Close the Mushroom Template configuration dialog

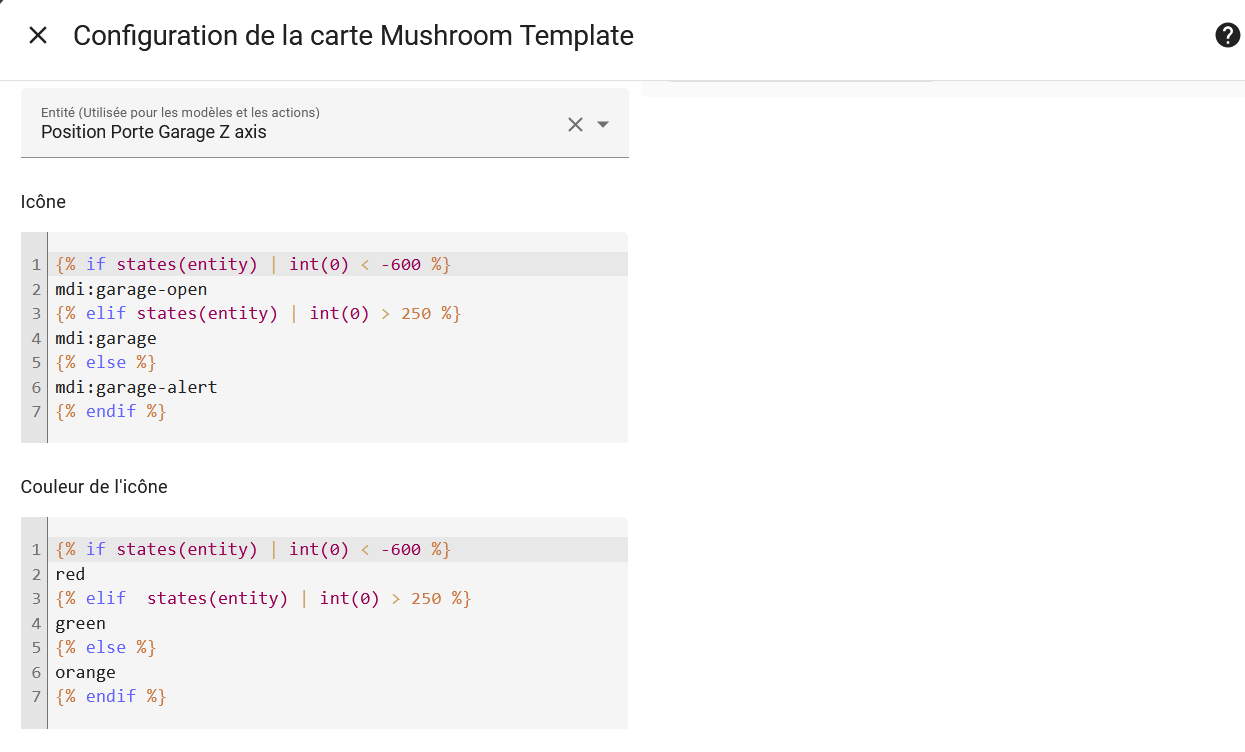click(x=38, y=36)
